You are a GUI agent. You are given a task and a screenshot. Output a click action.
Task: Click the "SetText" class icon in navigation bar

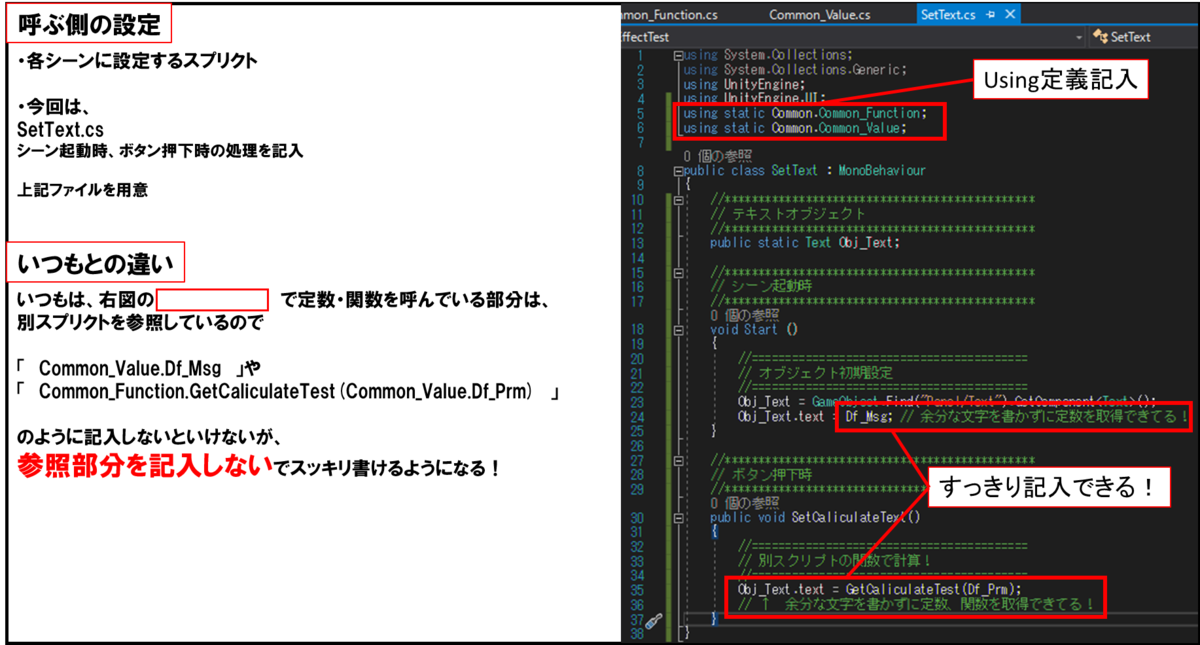[1101, 37]
